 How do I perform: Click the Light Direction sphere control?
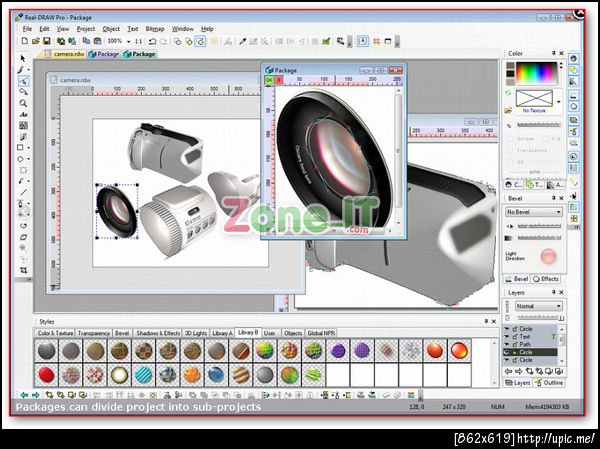point(548,256)
